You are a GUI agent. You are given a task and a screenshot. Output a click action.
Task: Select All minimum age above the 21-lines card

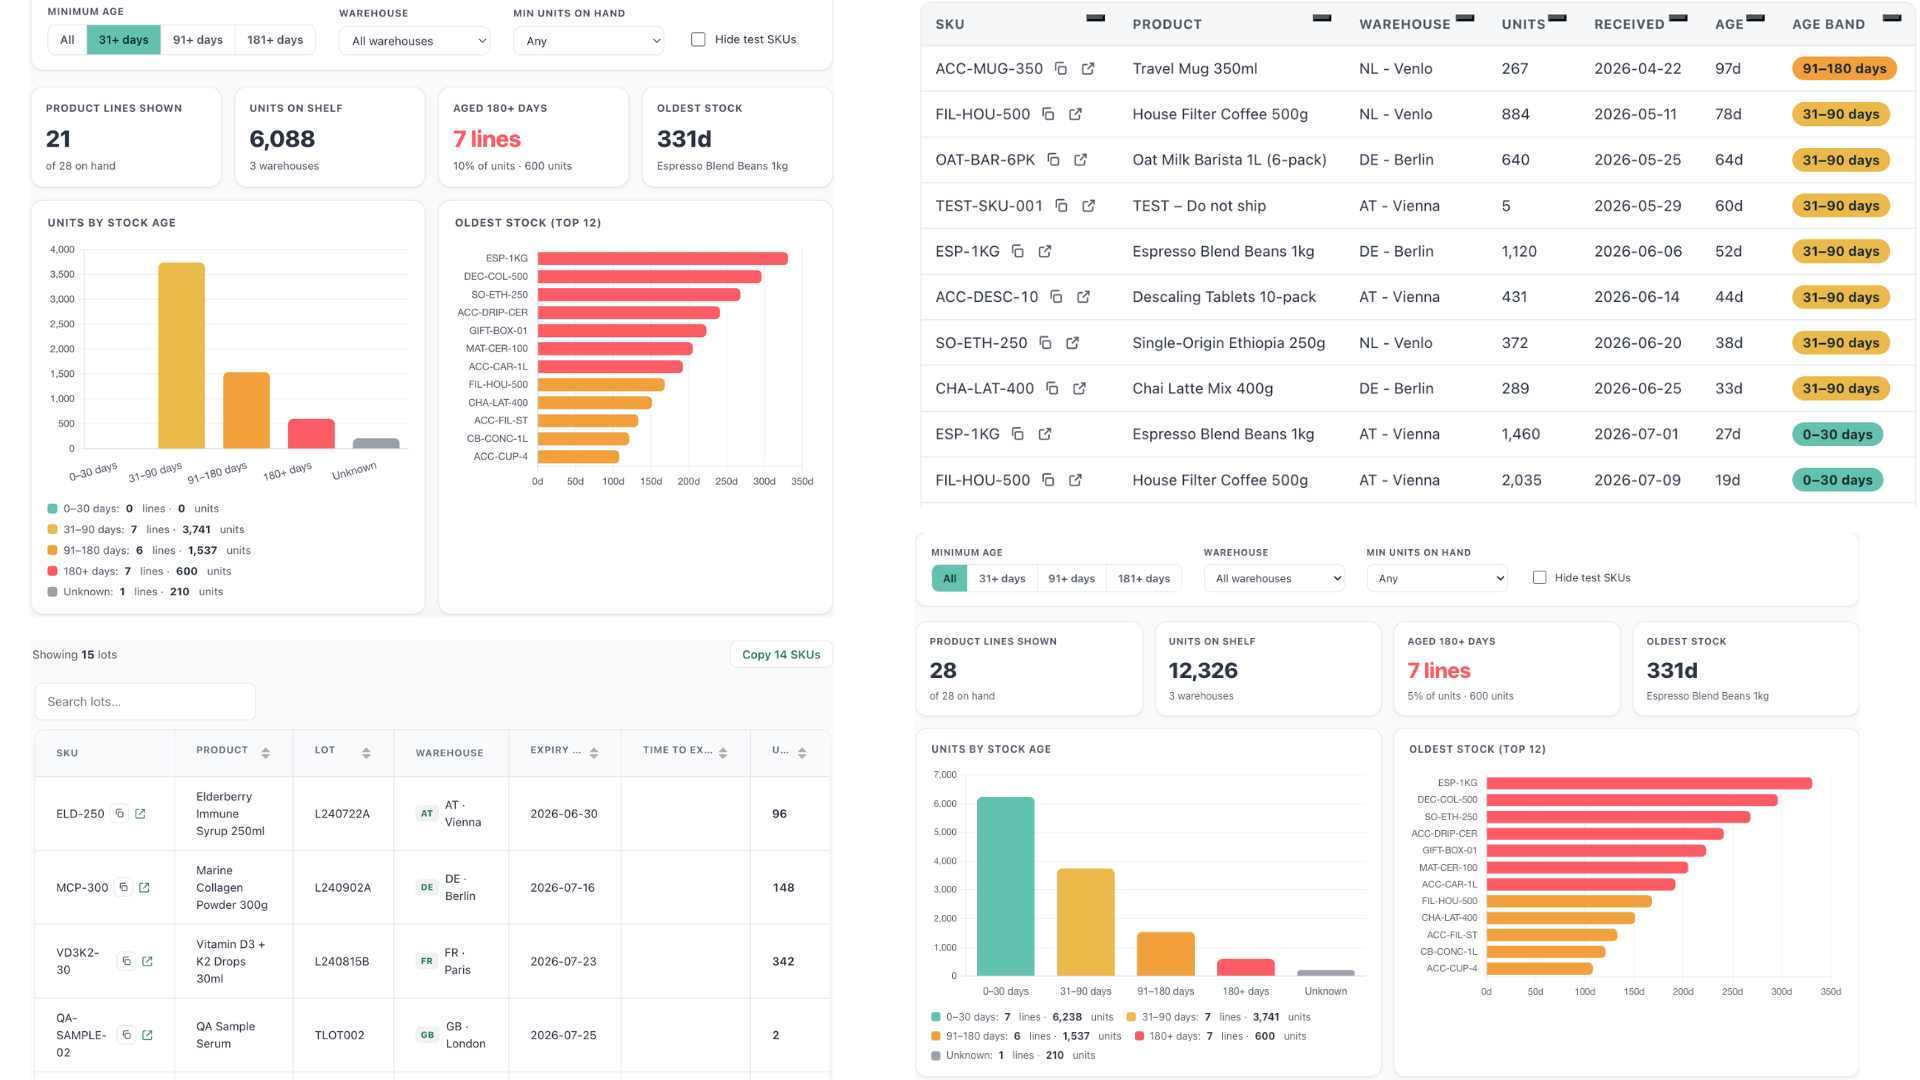[x=67, y=40]
